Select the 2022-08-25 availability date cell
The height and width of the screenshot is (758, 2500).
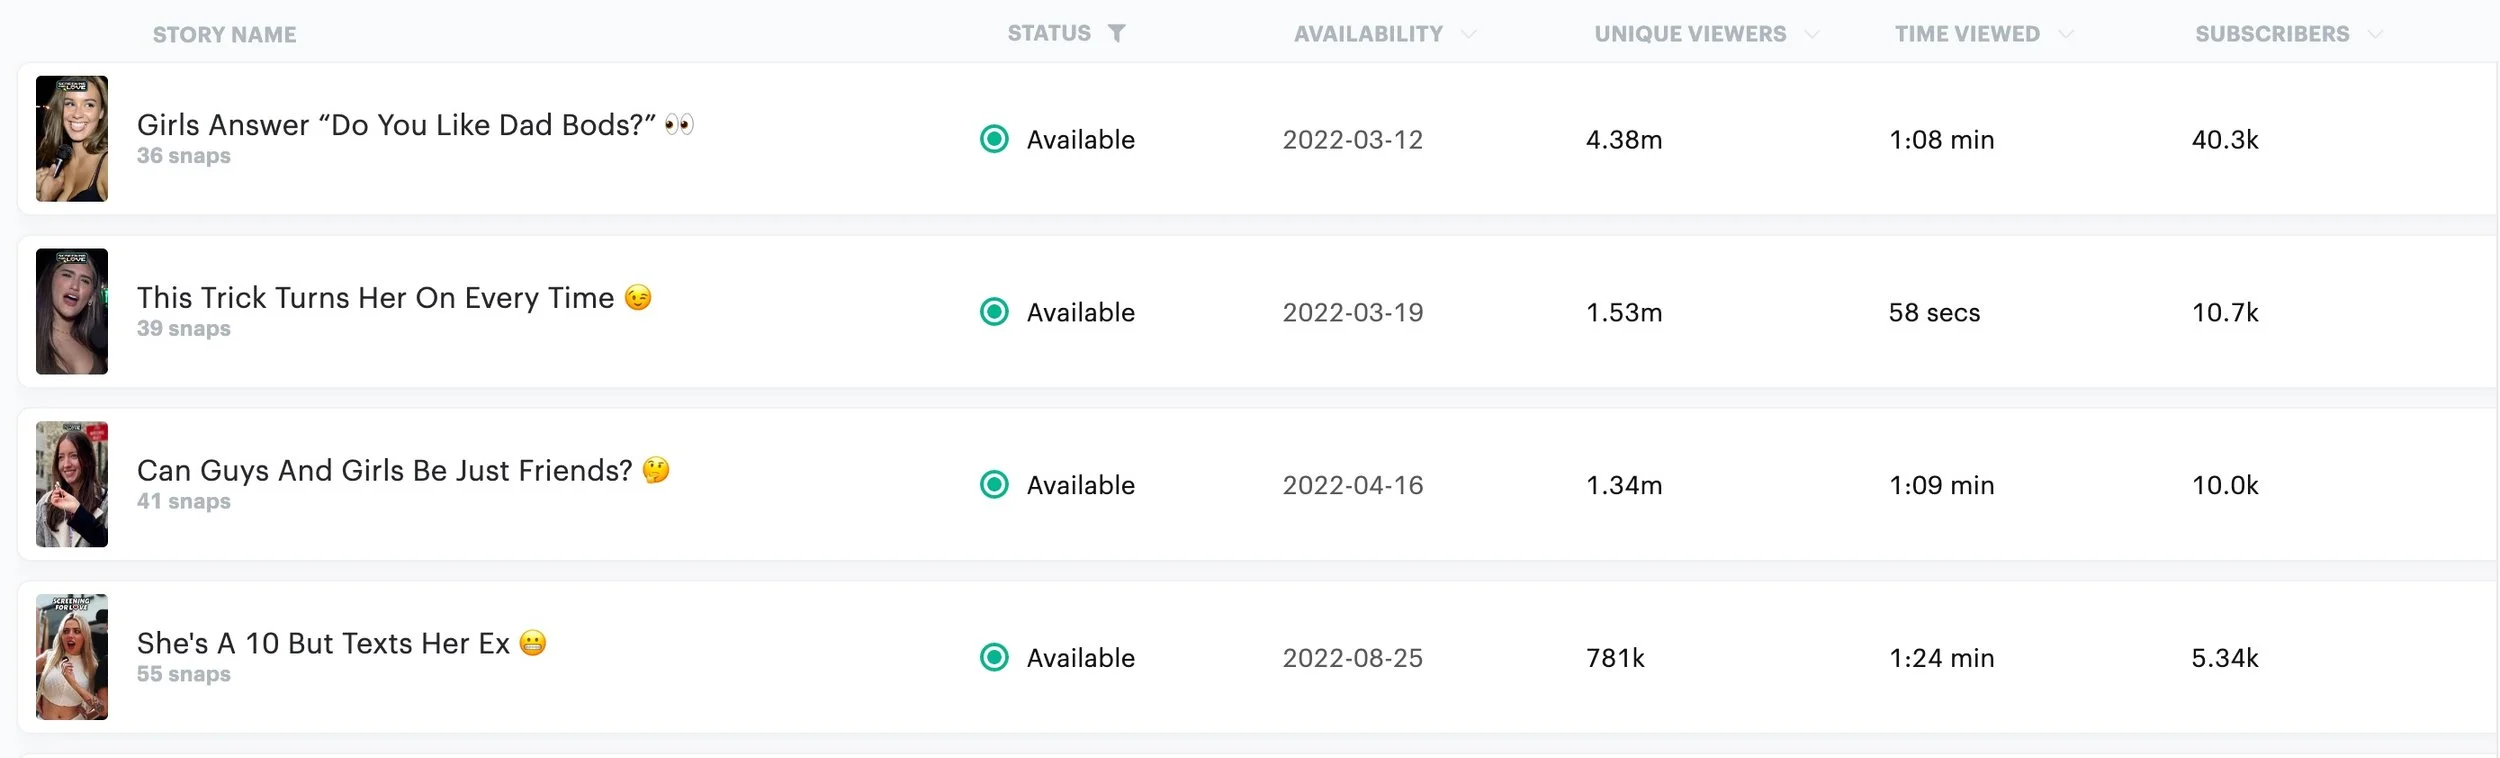1353,658
